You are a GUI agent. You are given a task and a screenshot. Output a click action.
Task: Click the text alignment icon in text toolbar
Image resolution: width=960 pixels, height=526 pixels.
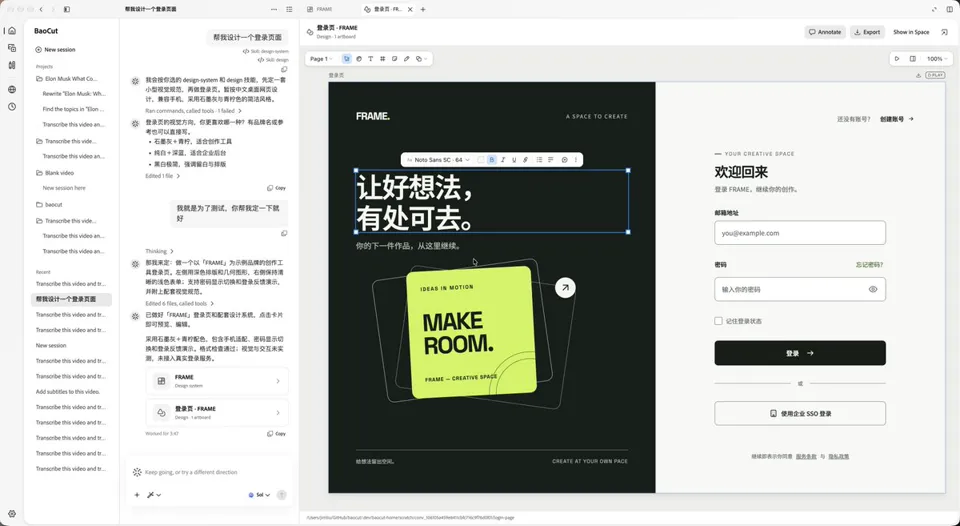click(x=551, y=160)
